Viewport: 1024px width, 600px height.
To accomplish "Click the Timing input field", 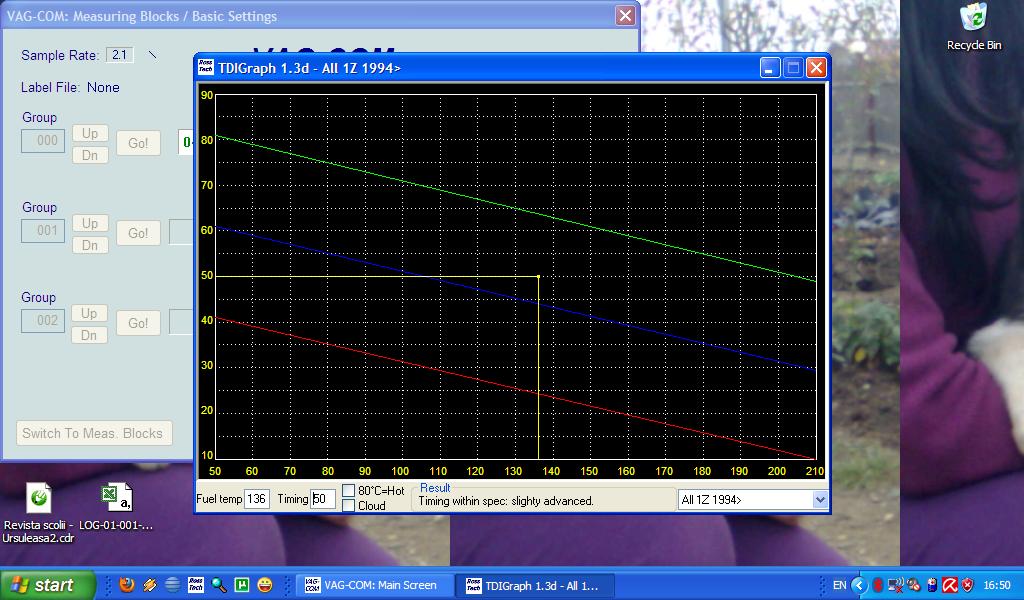I will (323, 499).
